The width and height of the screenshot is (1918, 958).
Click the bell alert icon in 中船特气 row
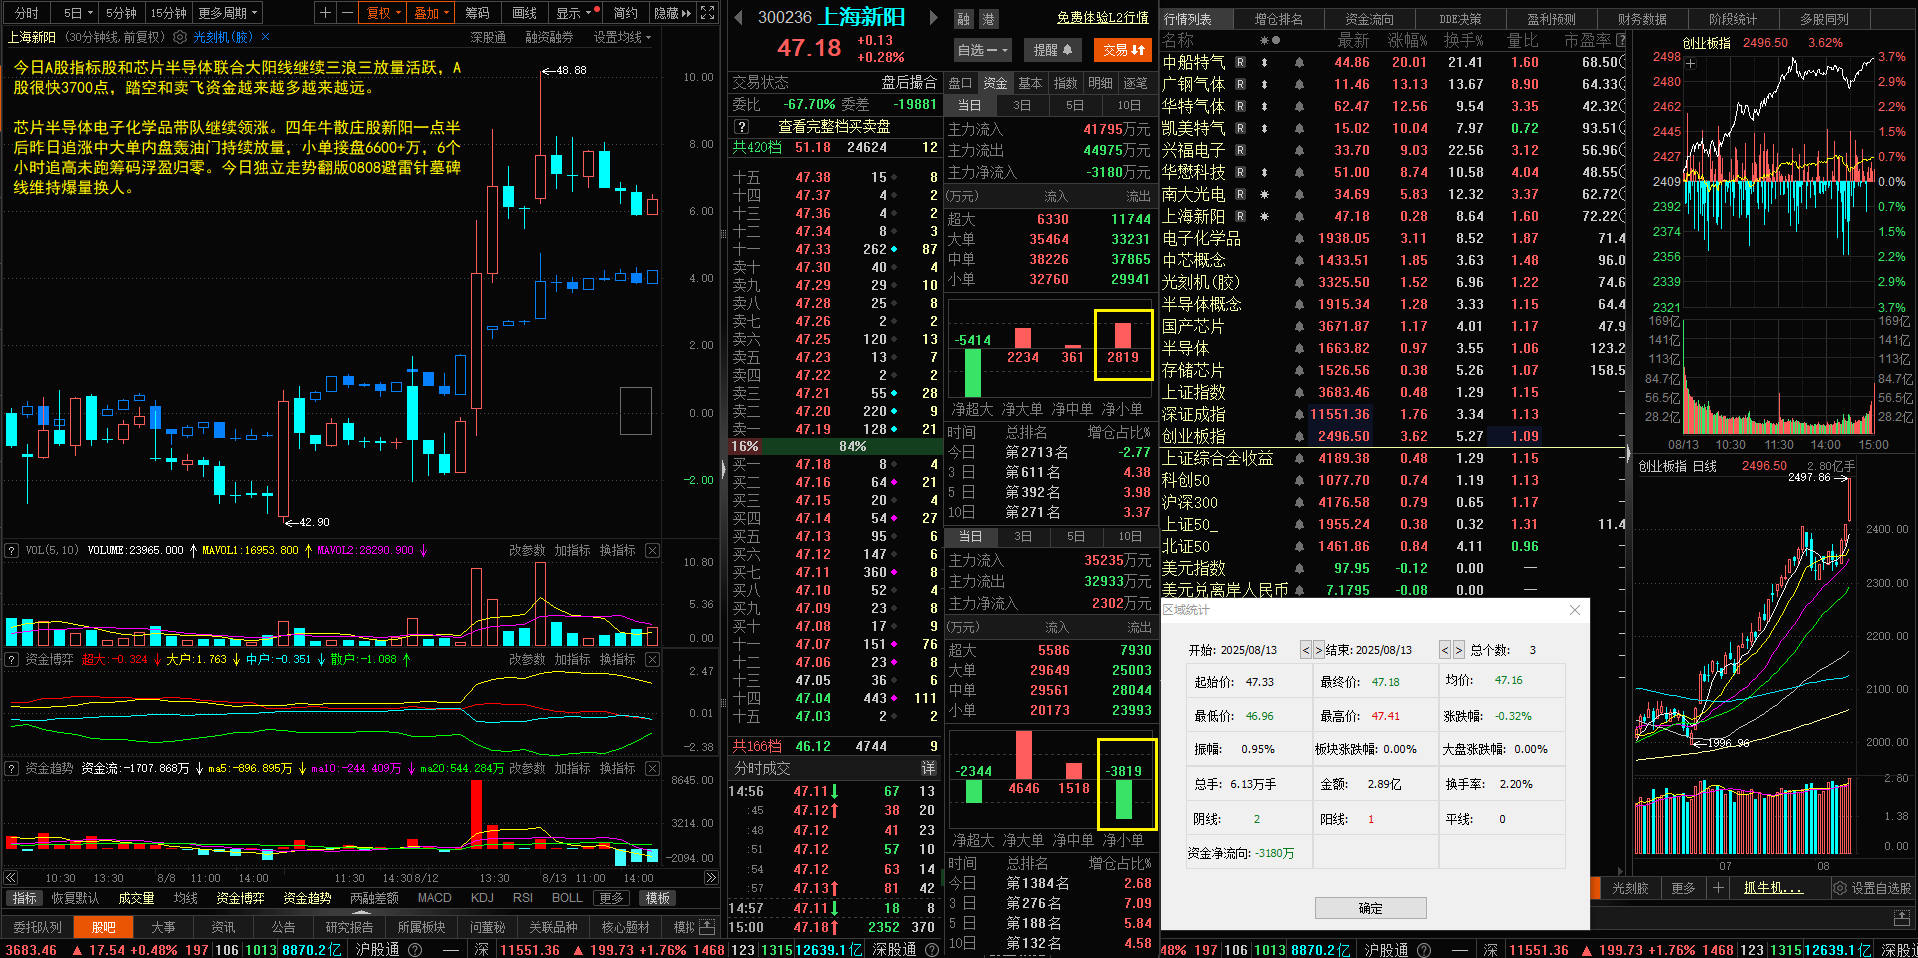[1299, 62]
